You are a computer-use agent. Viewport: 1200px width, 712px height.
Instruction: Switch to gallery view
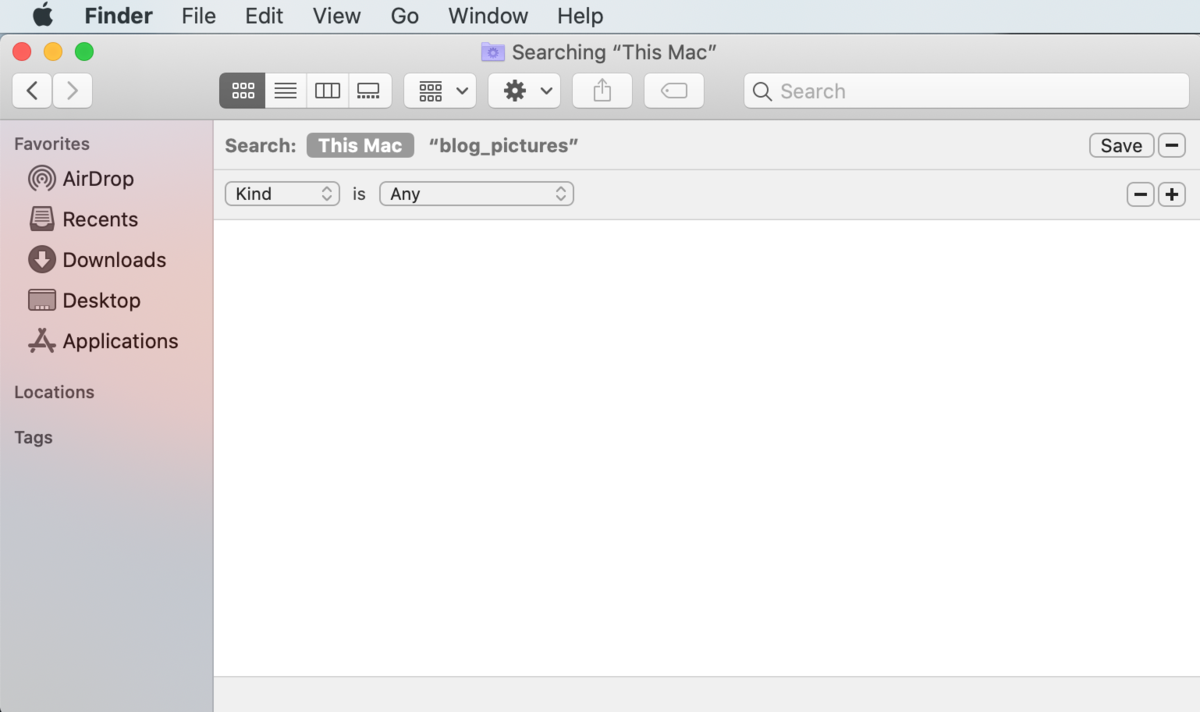pos(369,91)
